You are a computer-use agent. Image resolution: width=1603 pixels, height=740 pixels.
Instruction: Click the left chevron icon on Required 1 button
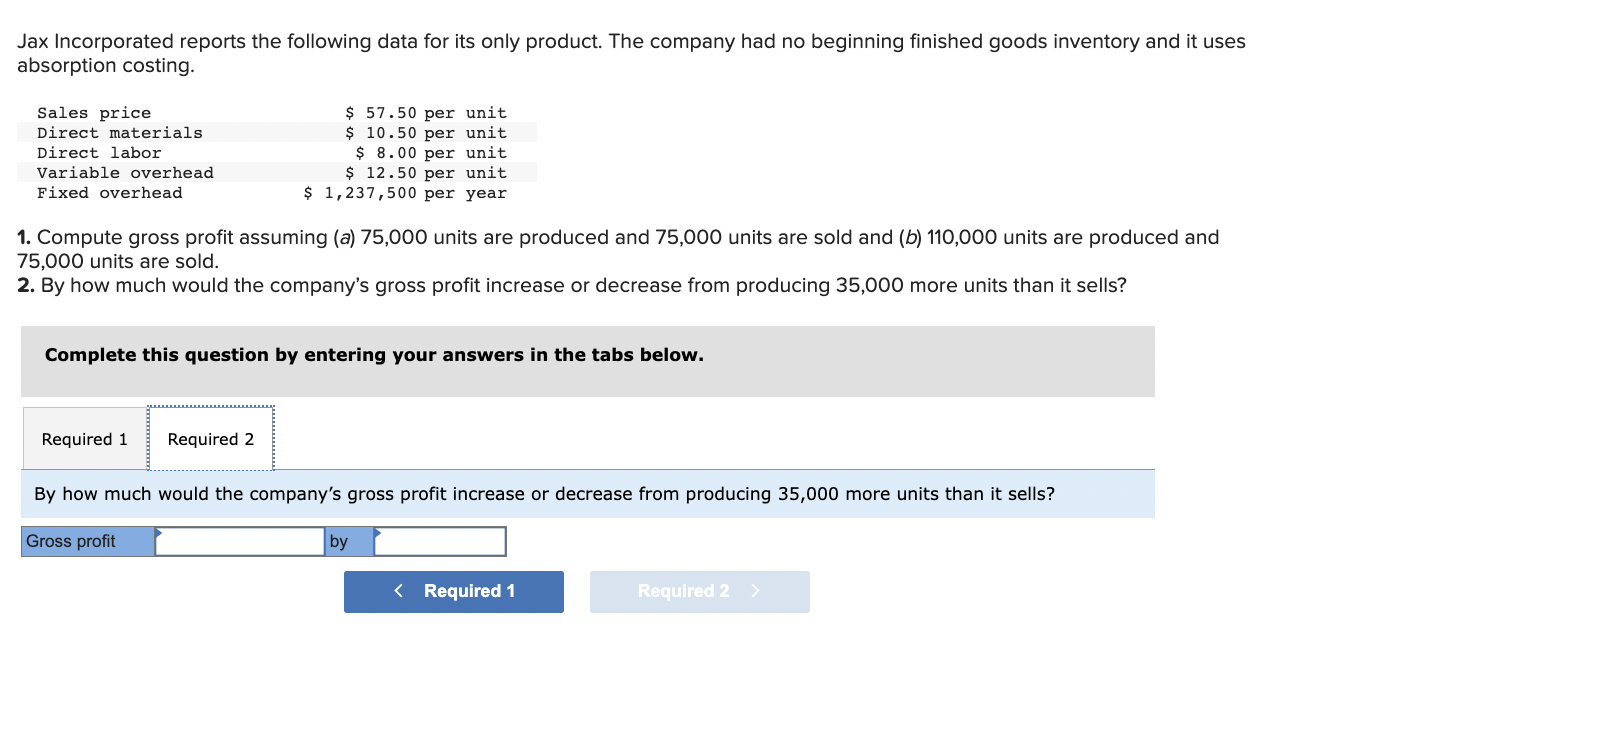pos(399,591)
